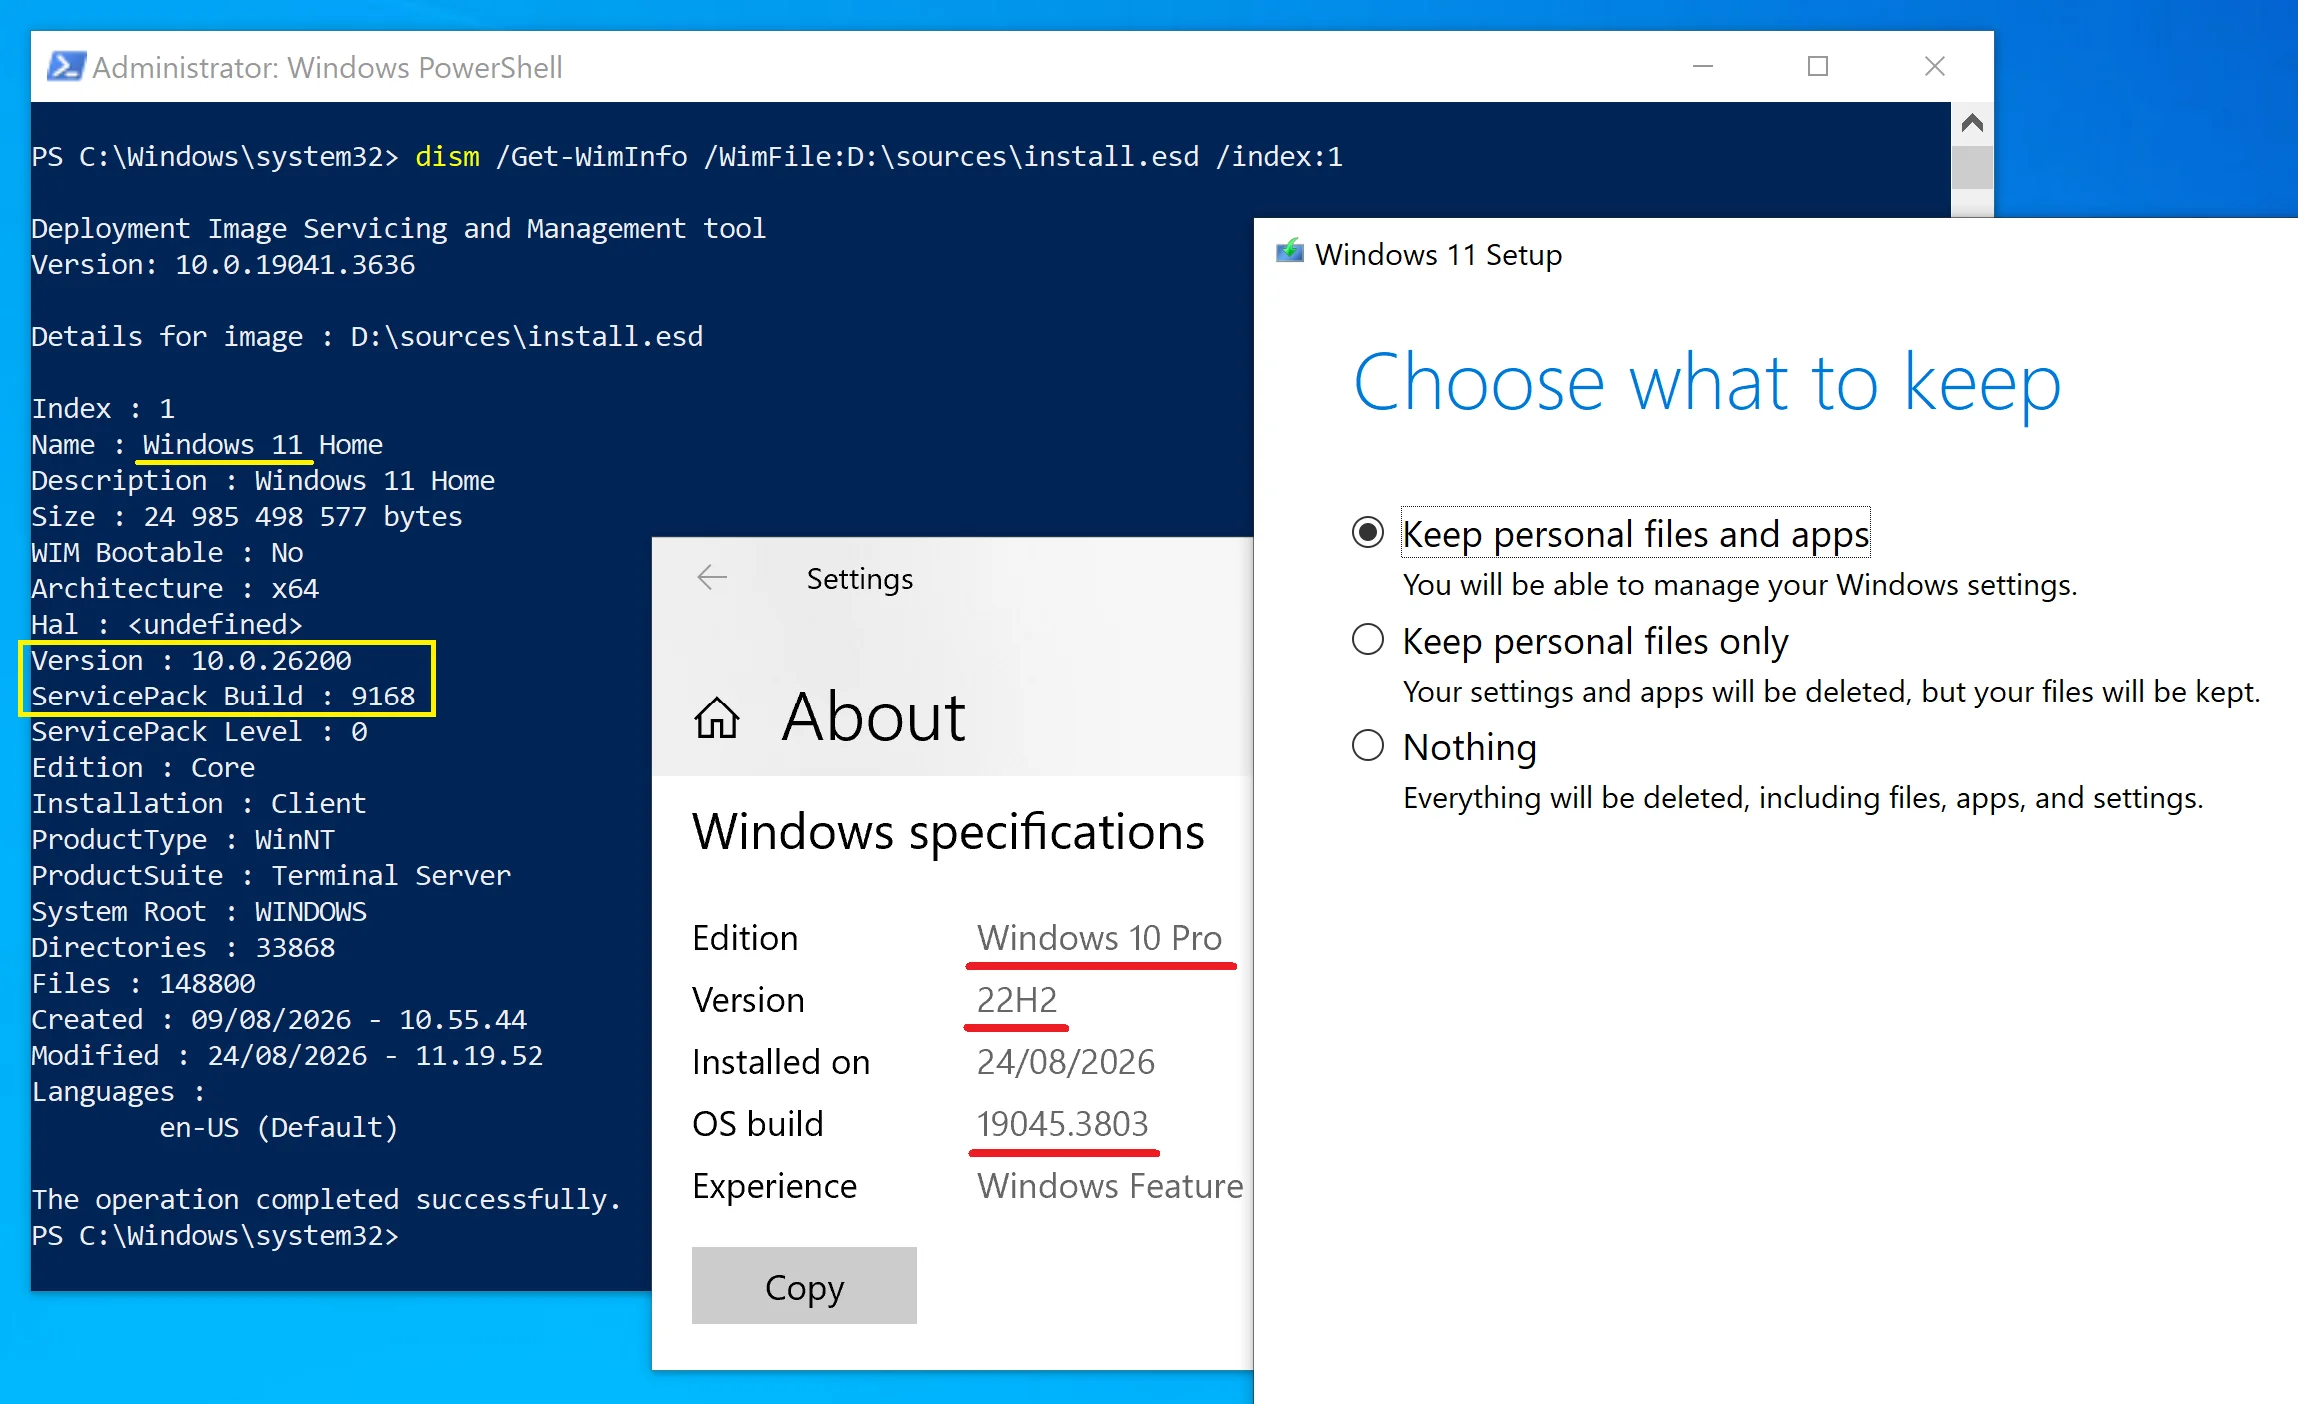Click the 'Modified : 24/08/2026' line
This screenshot has height=1404, width=2298.
(287, 1056)
